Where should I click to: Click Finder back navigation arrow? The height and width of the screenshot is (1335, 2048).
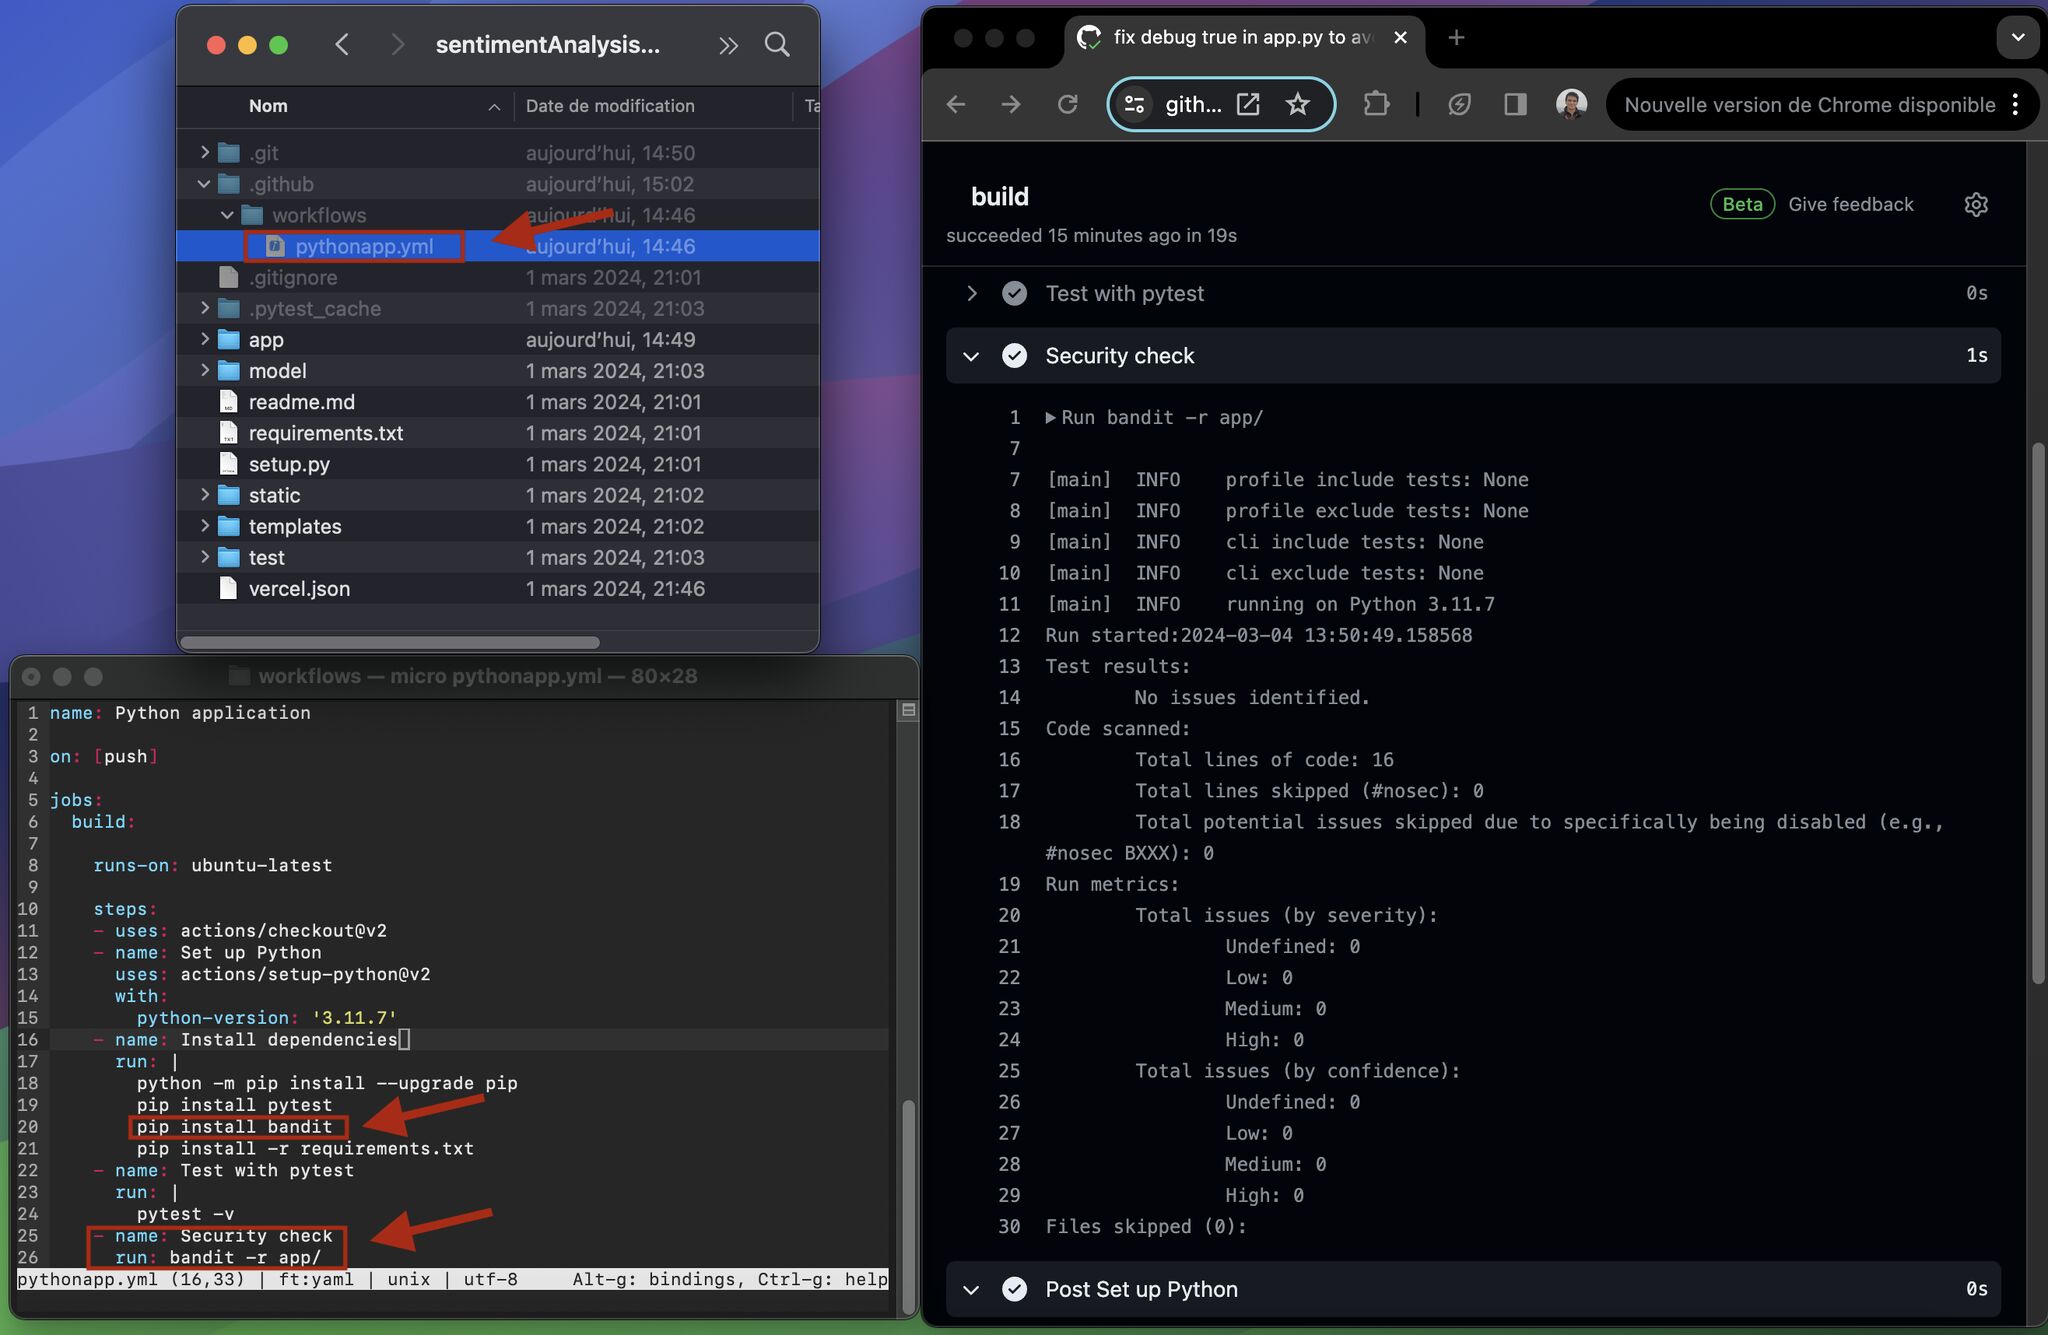click(x=342, y=44)
